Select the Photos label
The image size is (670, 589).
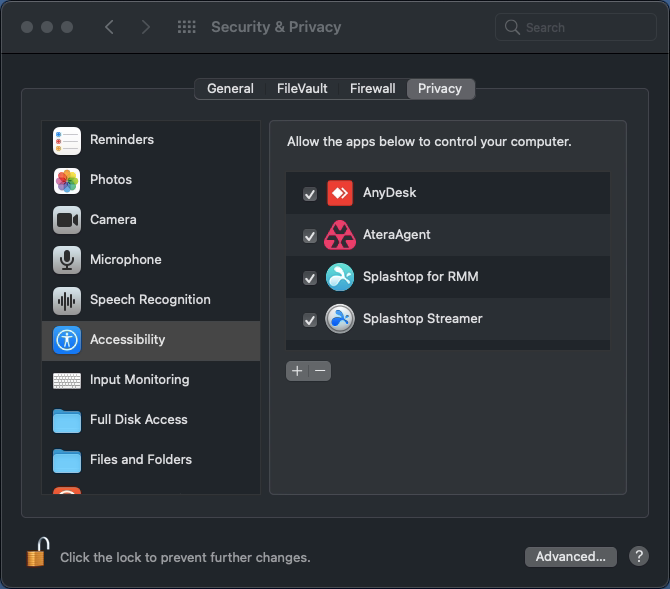click(111, 180)
